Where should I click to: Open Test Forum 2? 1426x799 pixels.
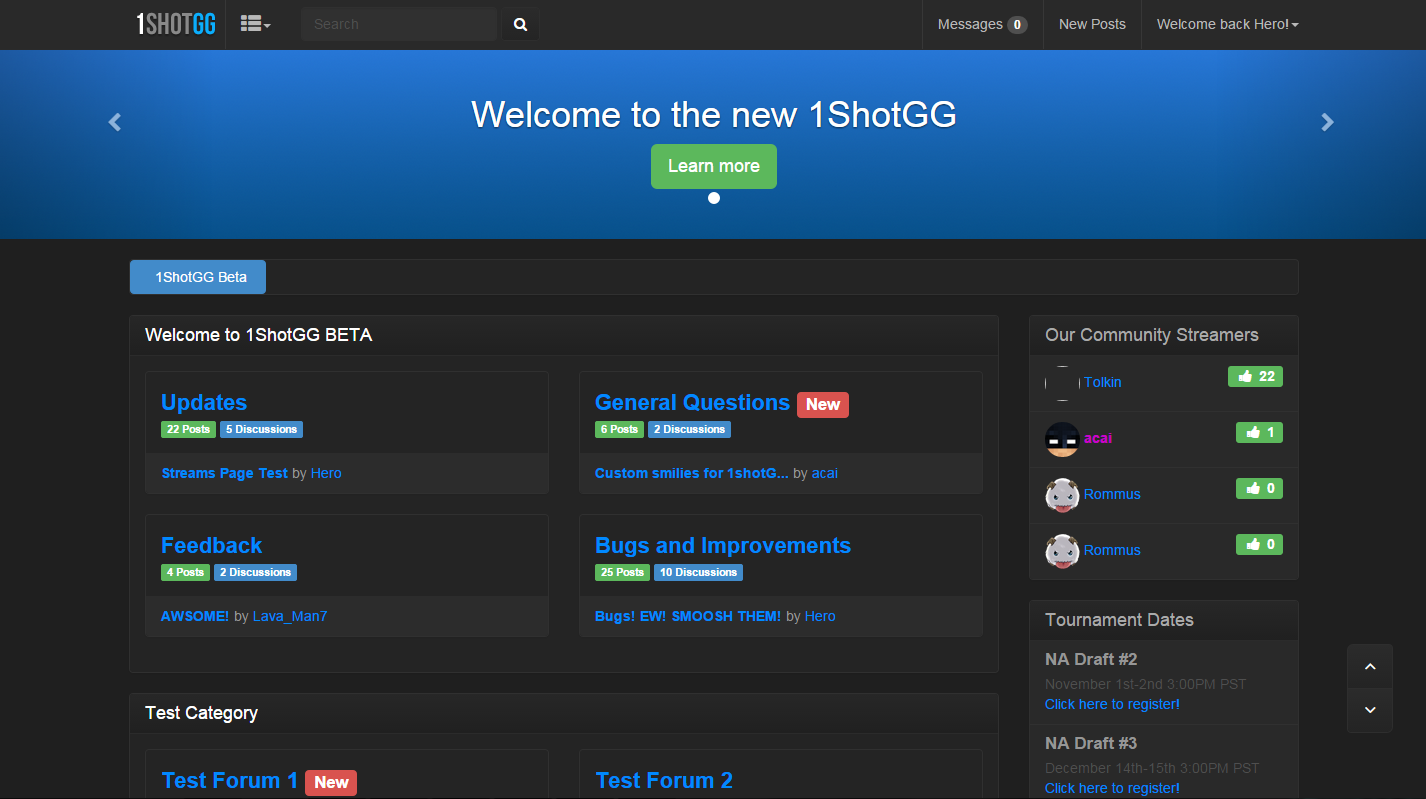click(664, 780)
